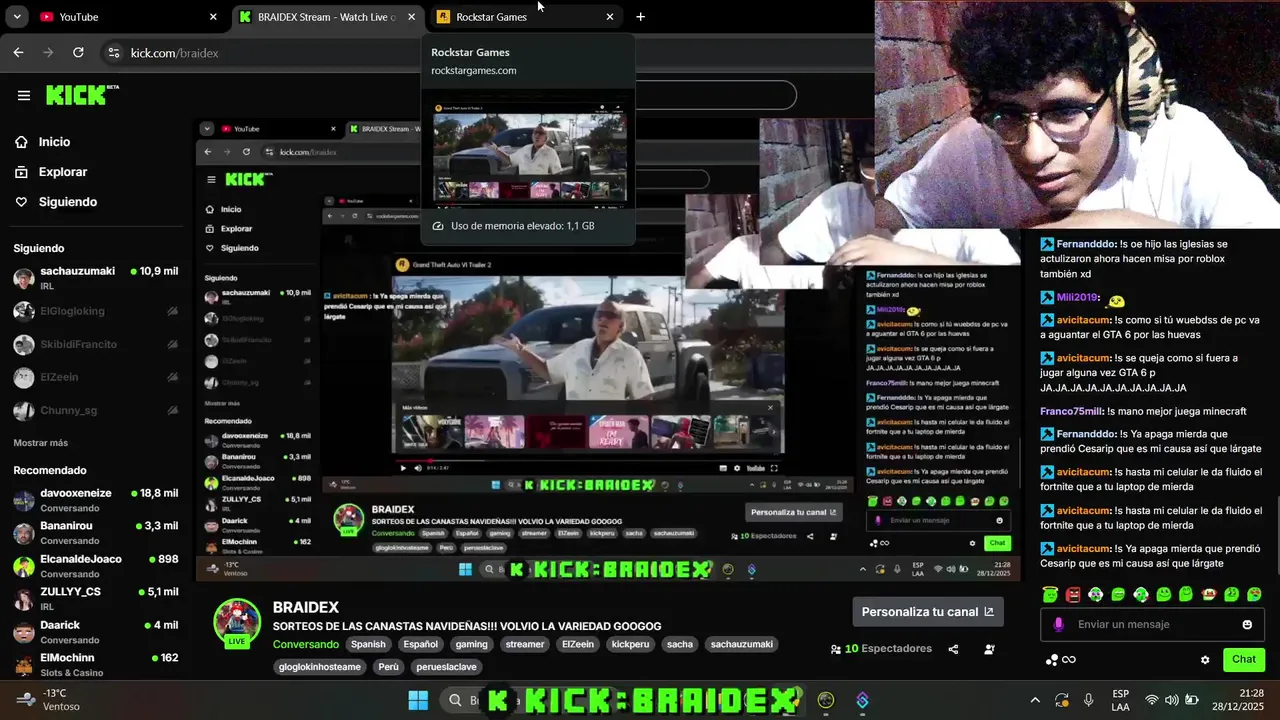Click the taskbar microphone tray icon
The width and height of the screenshot is (1280, 720).
[x=1088, y=700]
